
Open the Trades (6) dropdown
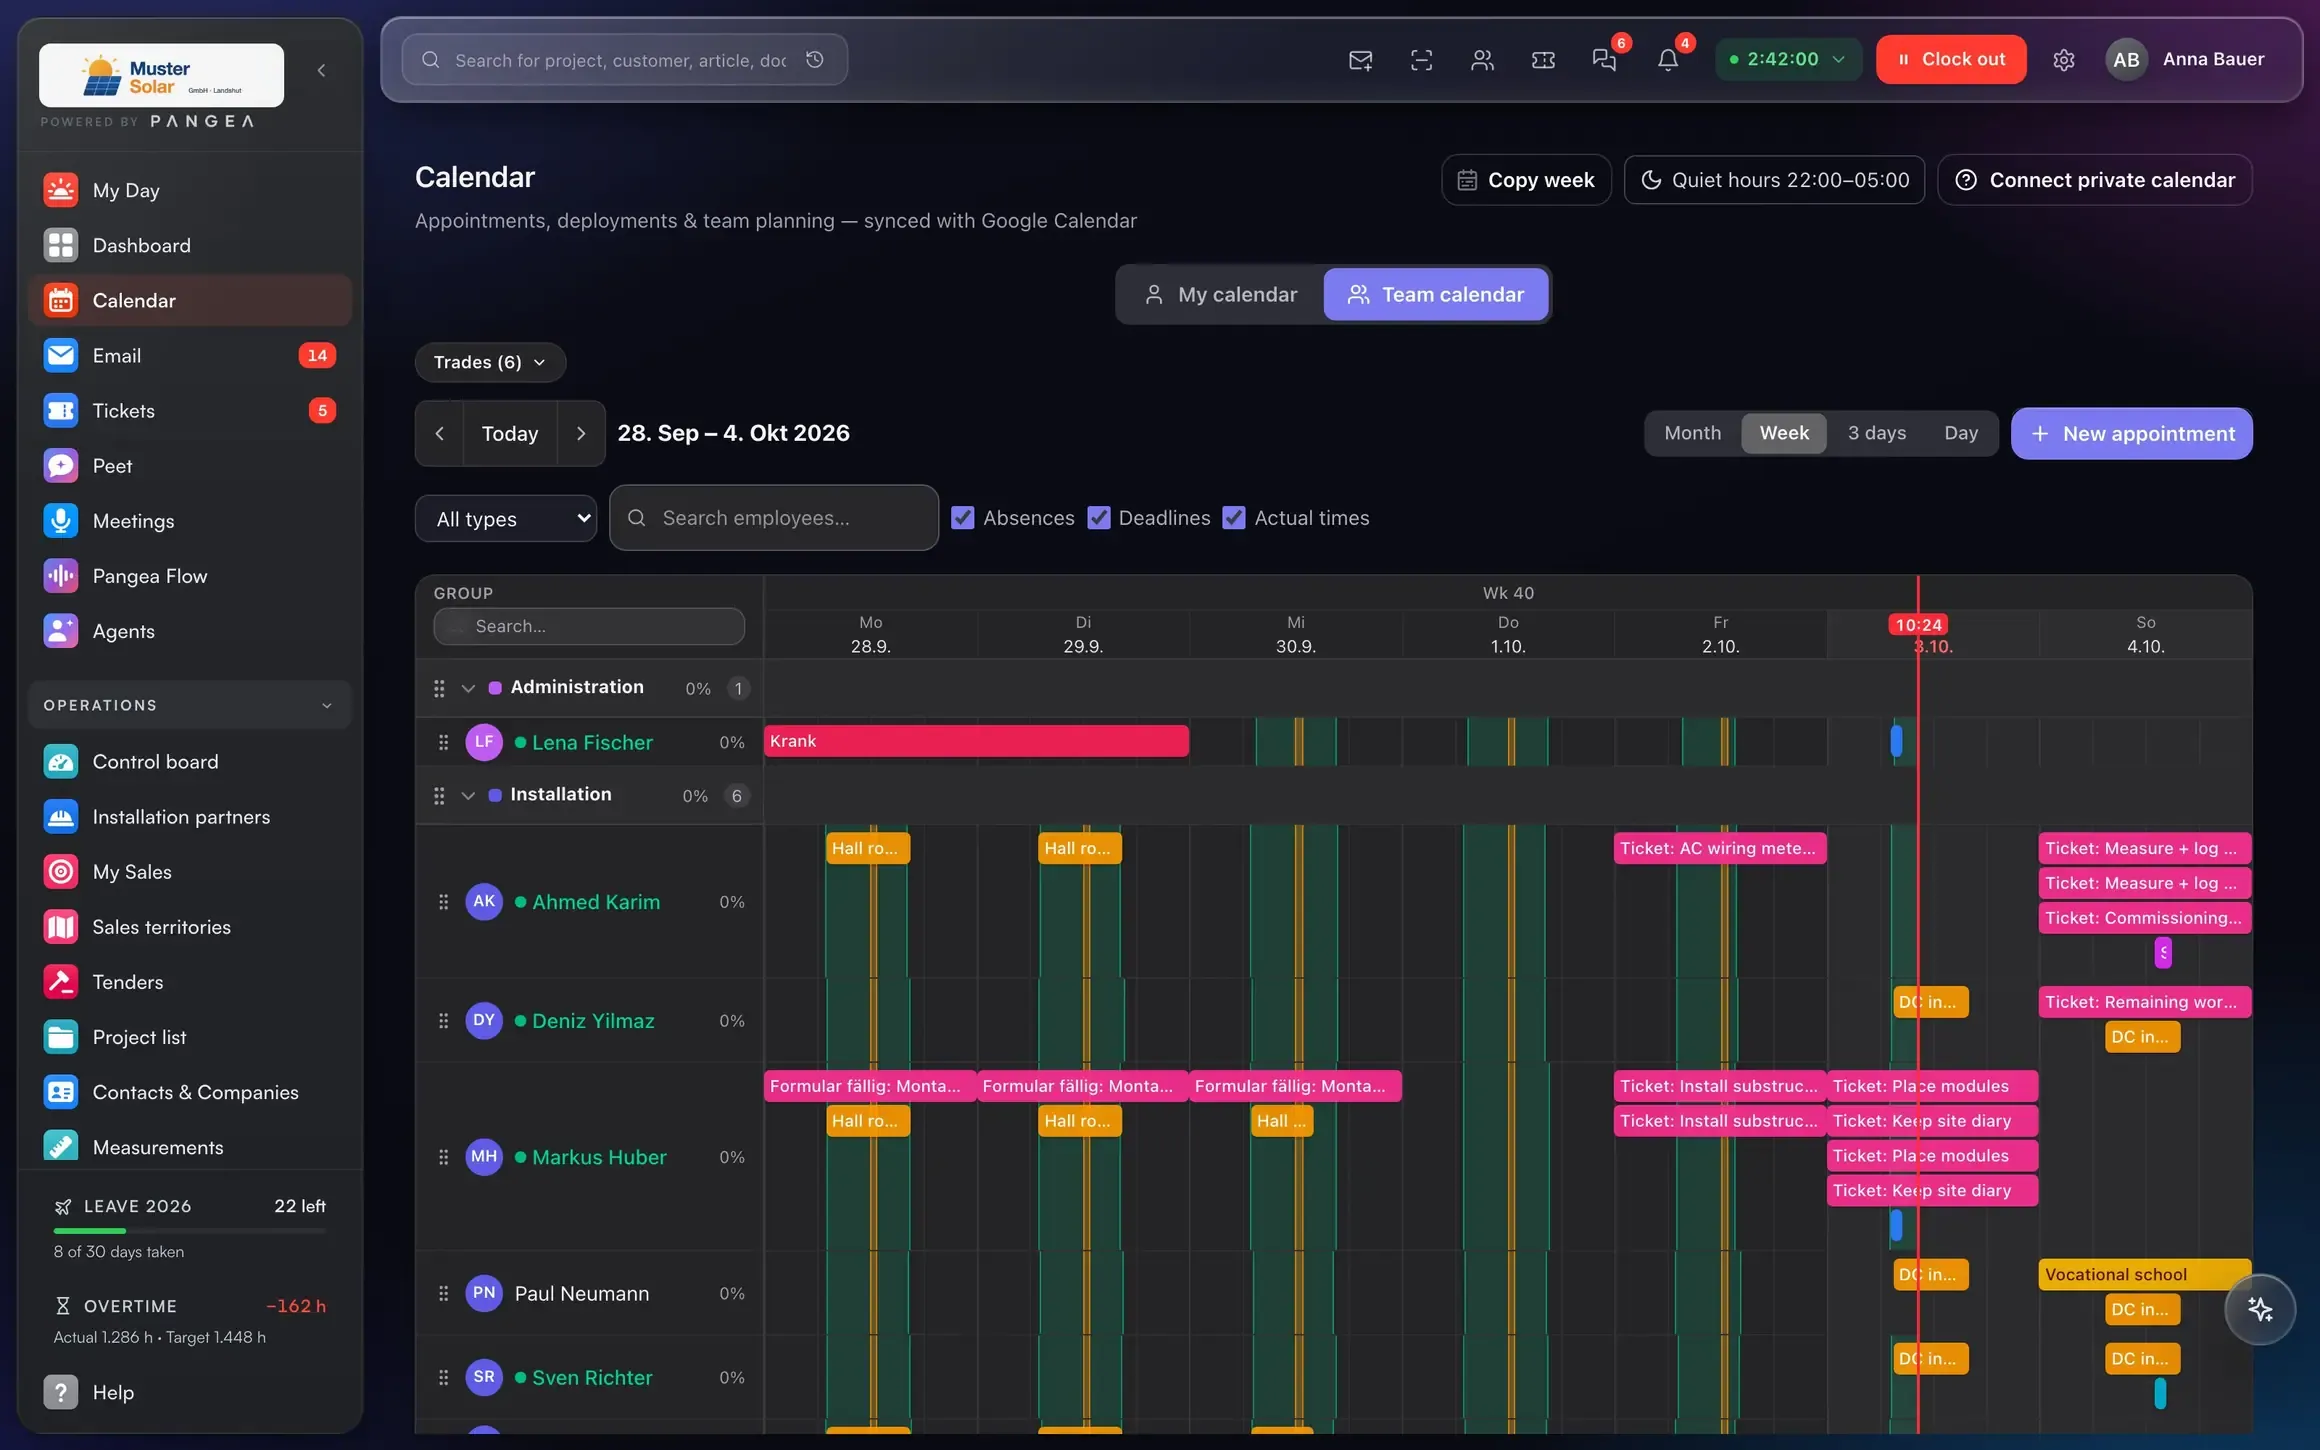click(x=490, y=362)
